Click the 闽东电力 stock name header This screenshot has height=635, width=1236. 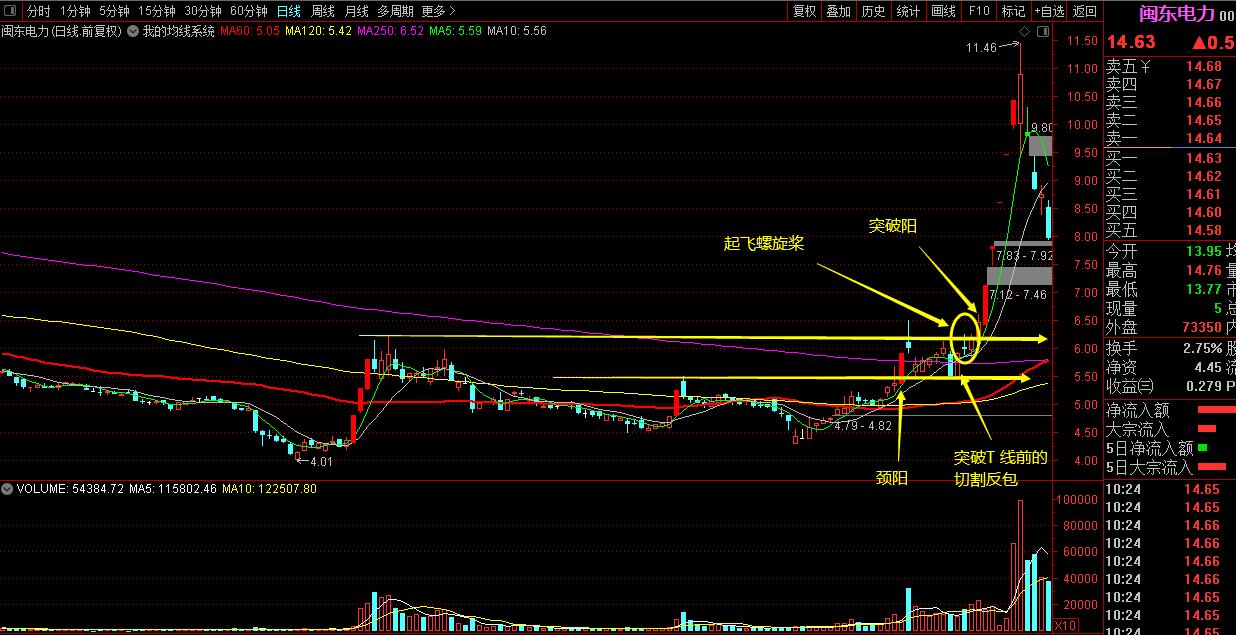click(1176, 13)
